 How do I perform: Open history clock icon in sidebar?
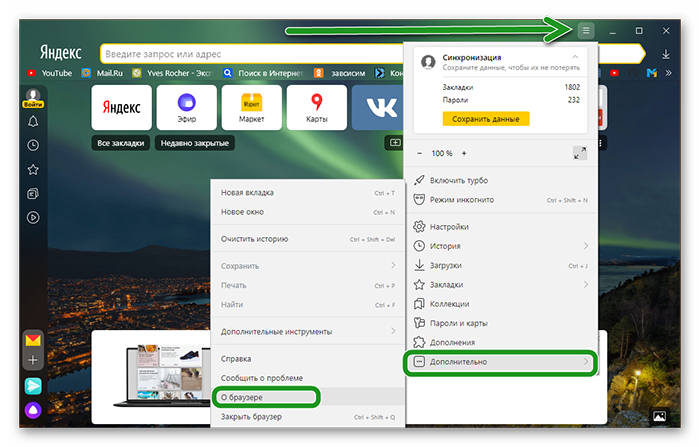point(33,145)
